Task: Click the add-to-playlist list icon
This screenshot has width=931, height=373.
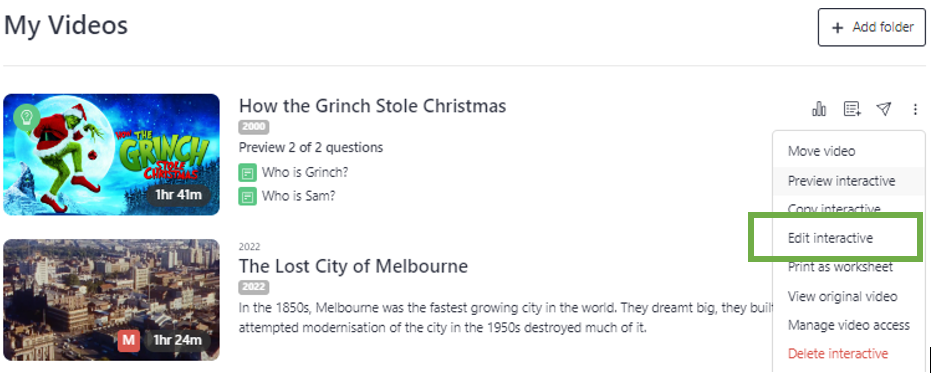Action: tap(852, 109)
